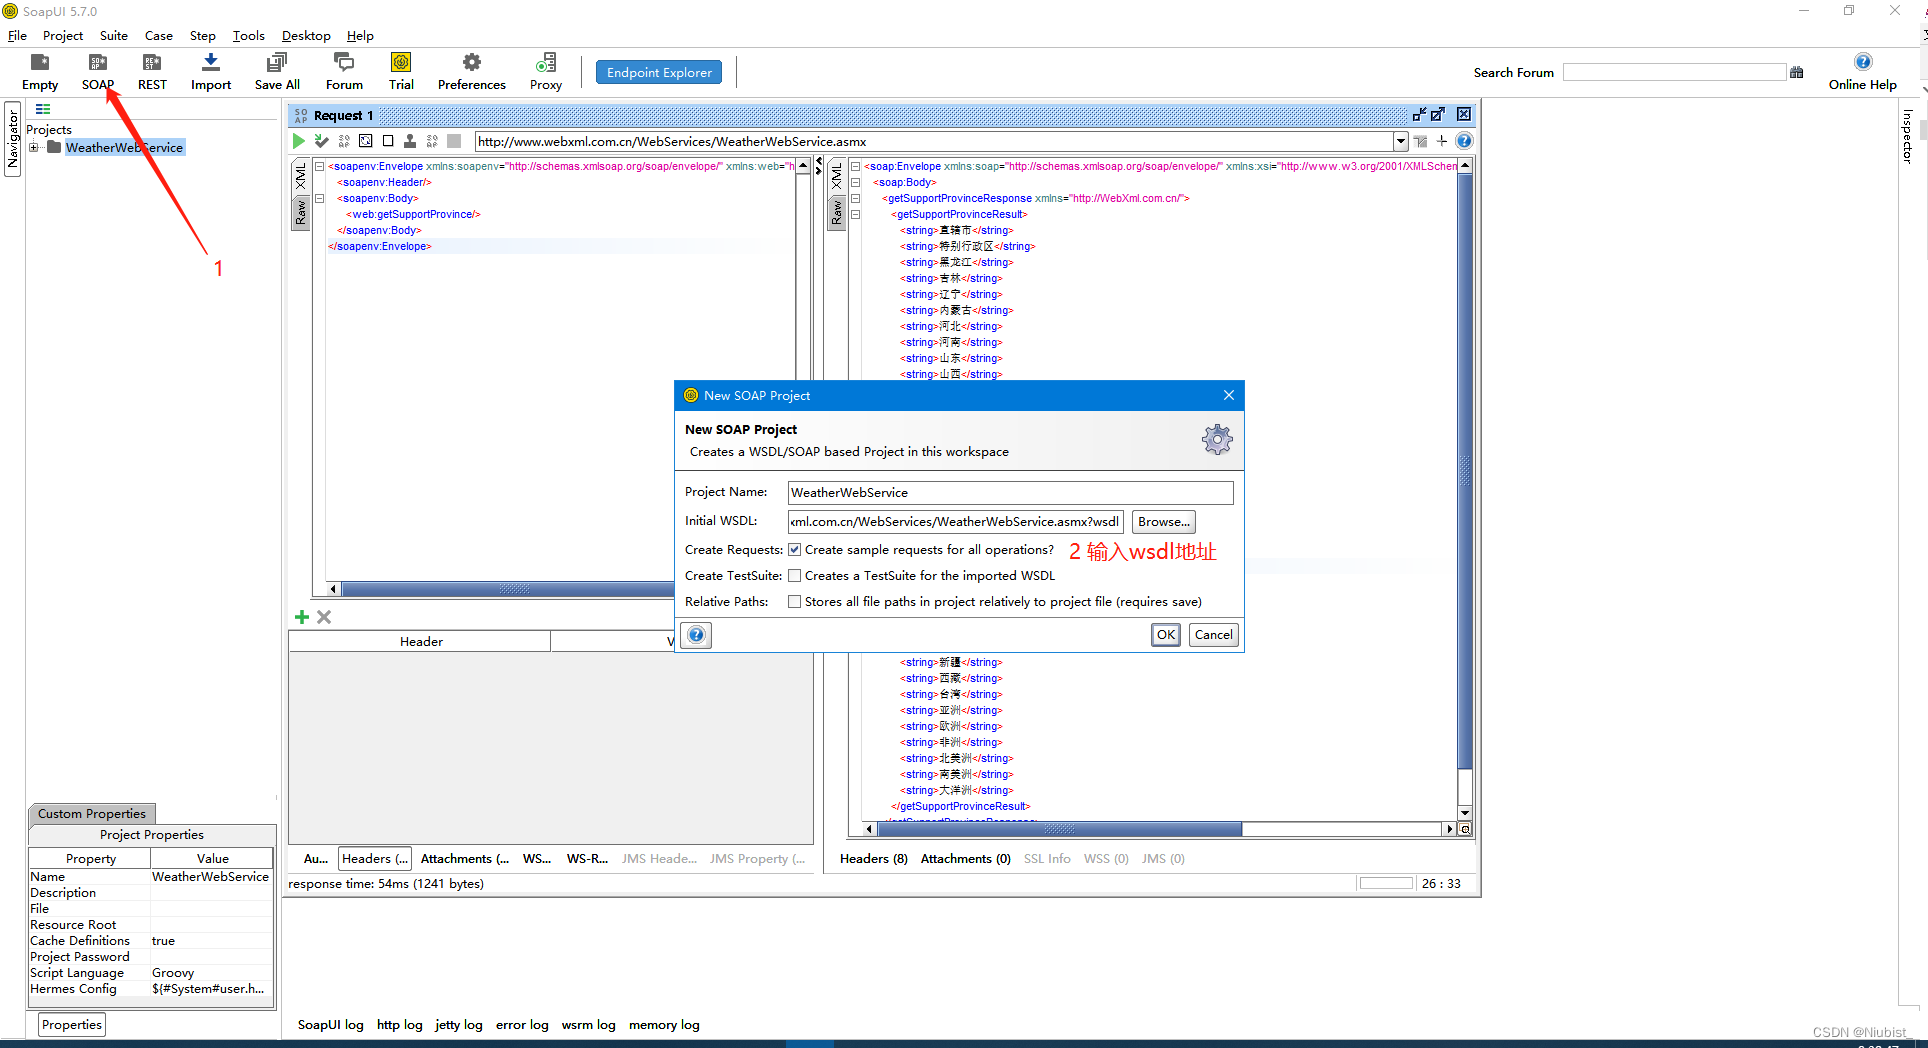
Task: Uncheck Create sample requests for all operations
Action: click(795, 549)
